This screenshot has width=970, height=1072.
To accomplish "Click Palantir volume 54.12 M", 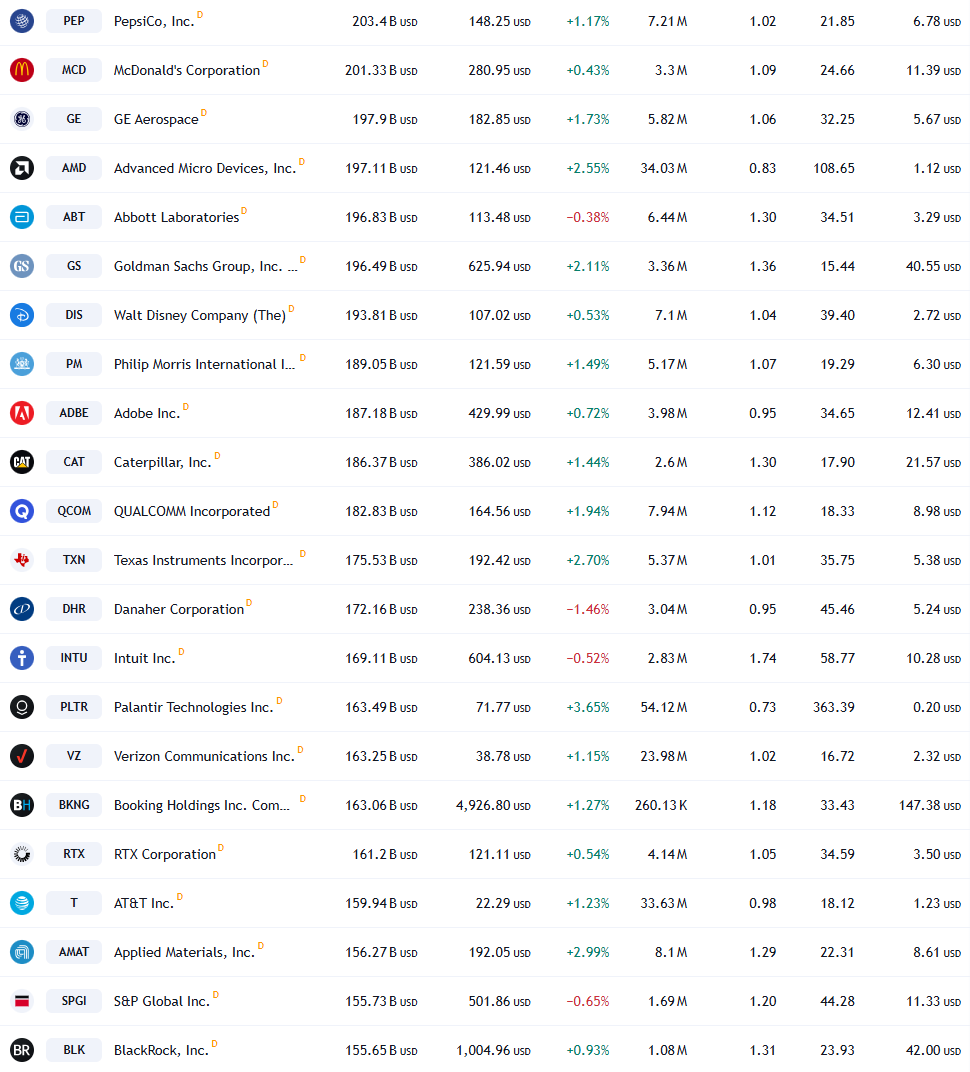I will coord(664,708).
